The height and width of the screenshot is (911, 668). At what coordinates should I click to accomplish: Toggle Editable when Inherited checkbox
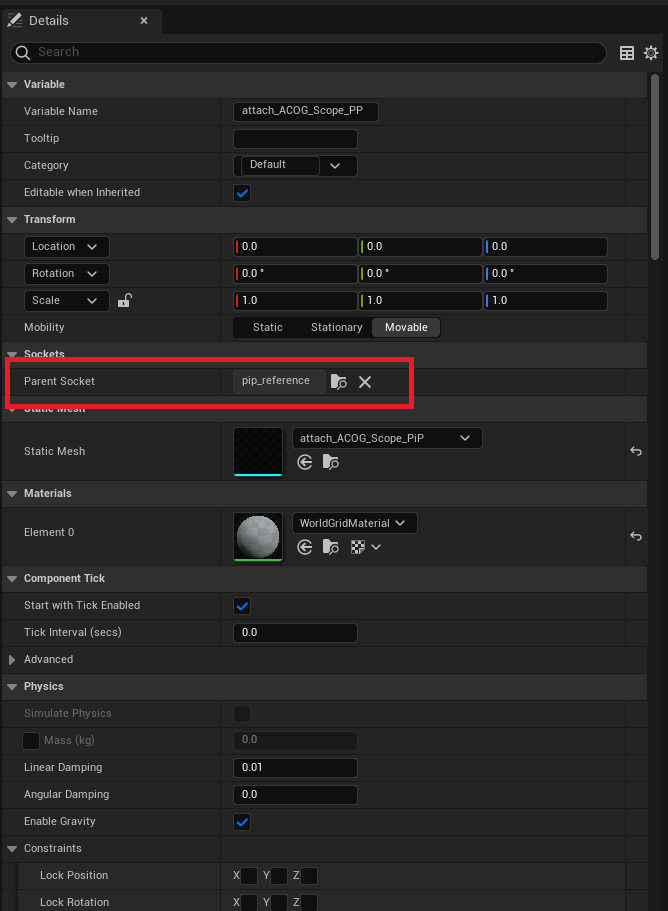click(242, 193)
